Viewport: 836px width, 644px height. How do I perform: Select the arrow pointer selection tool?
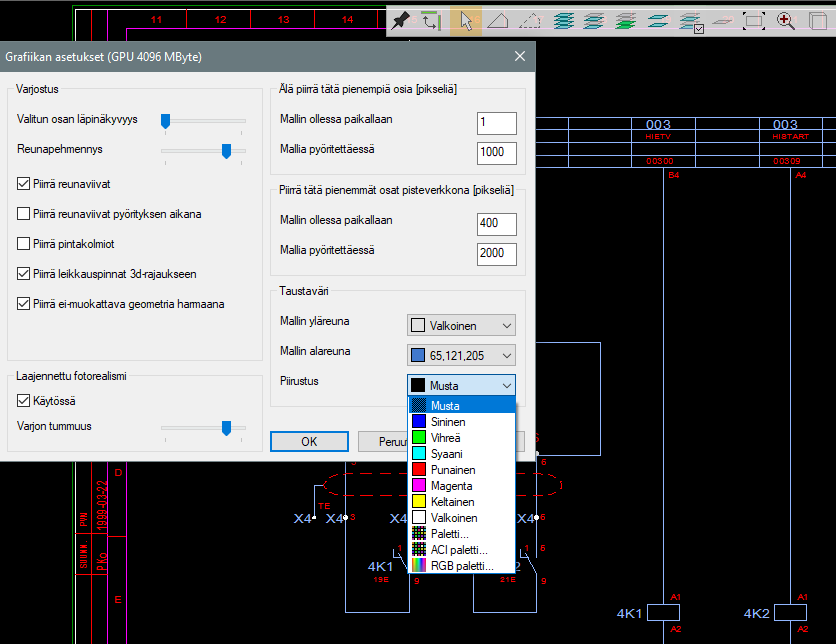point(465,21)
